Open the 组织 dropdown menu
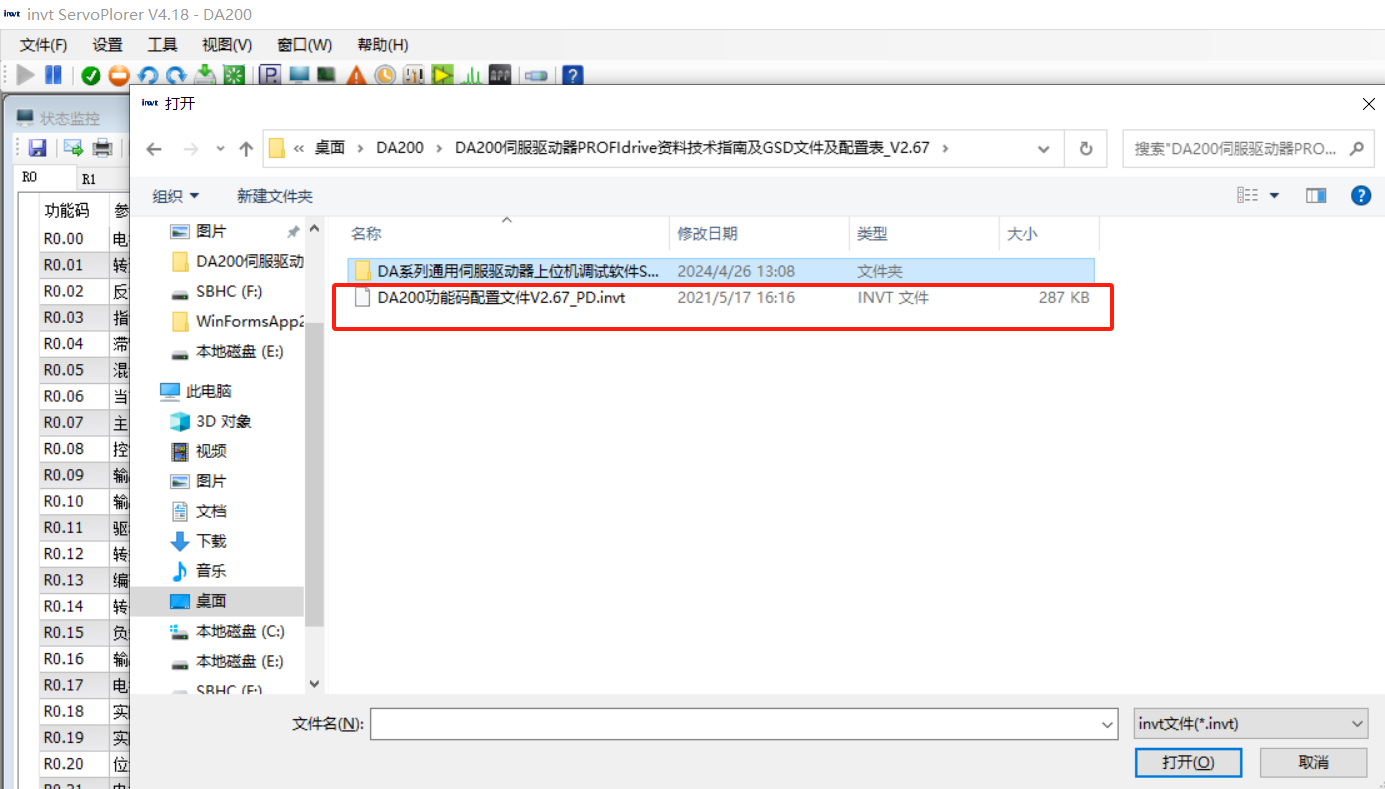The height and width of the screenshot is (789, 1385). (x=175, y=196)
